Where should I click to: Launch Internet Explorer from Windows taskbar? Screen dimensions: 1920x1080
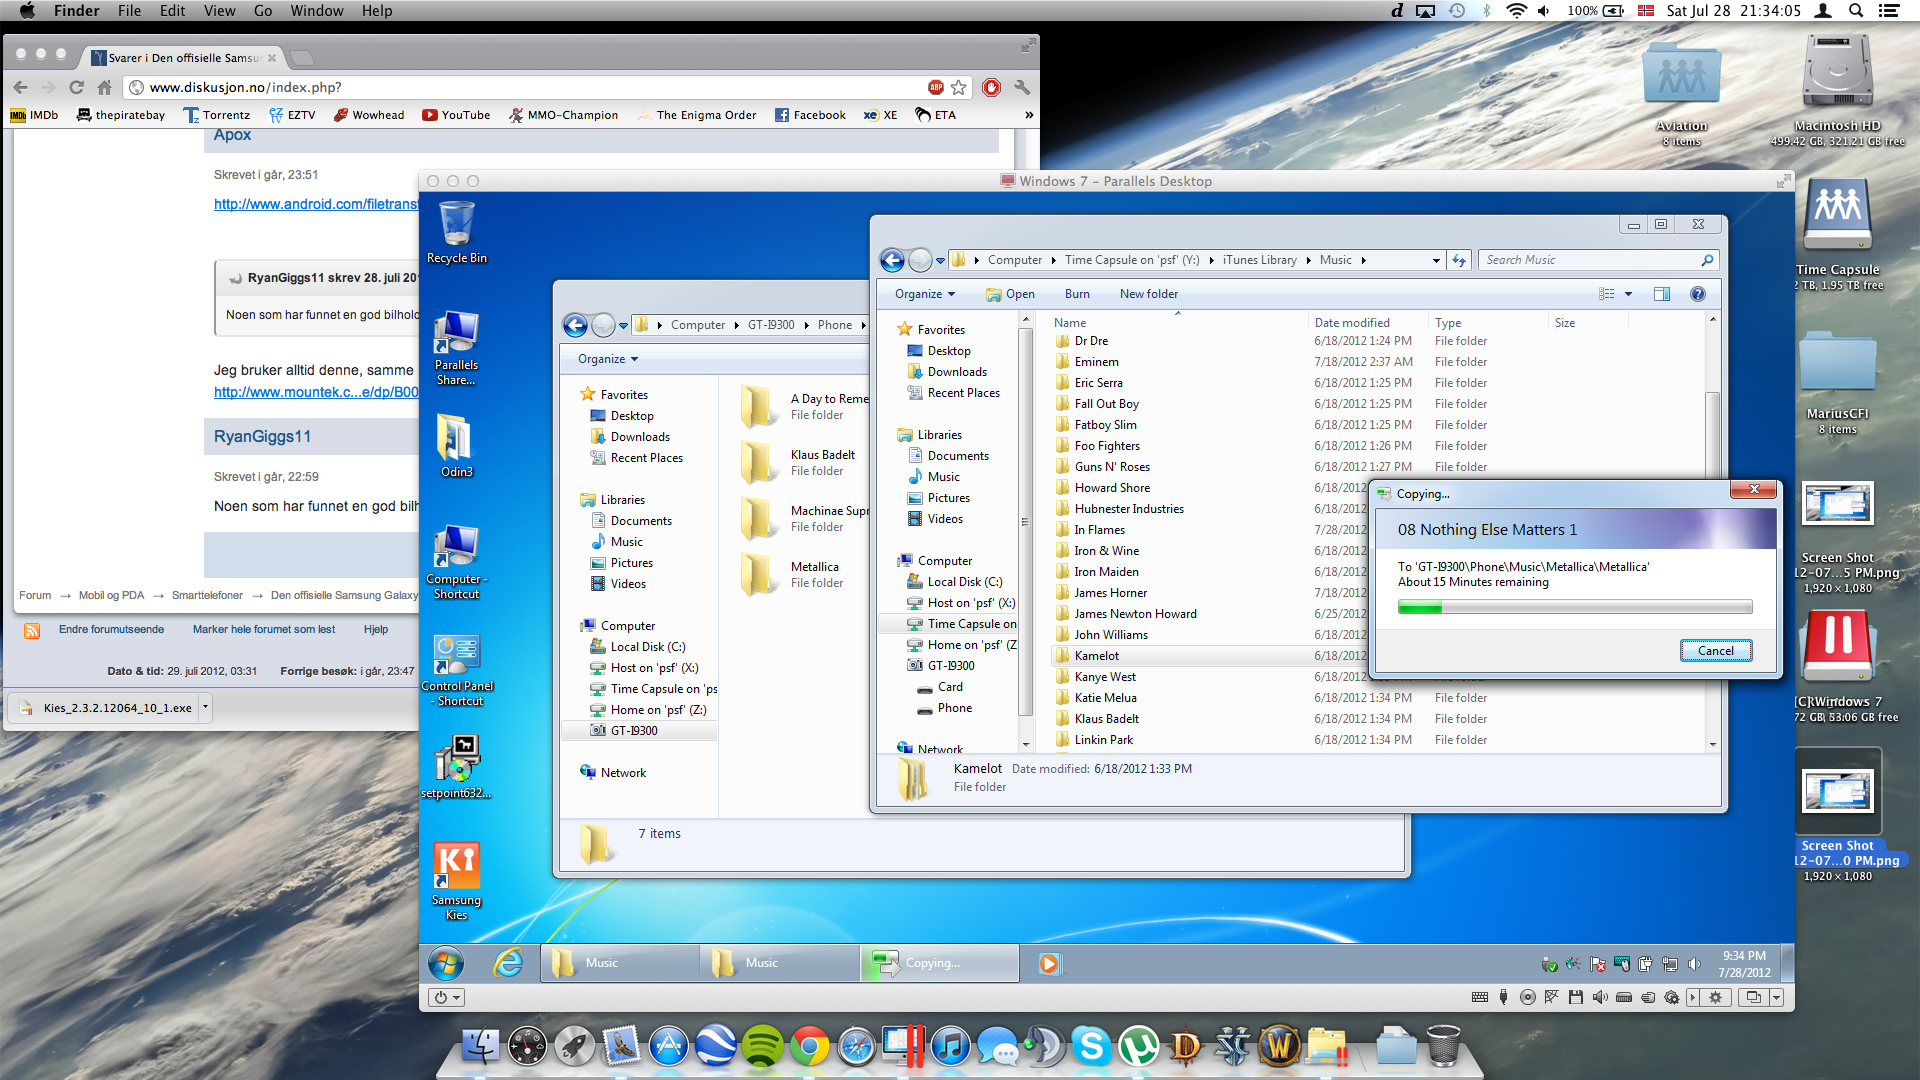coord(509,964)
